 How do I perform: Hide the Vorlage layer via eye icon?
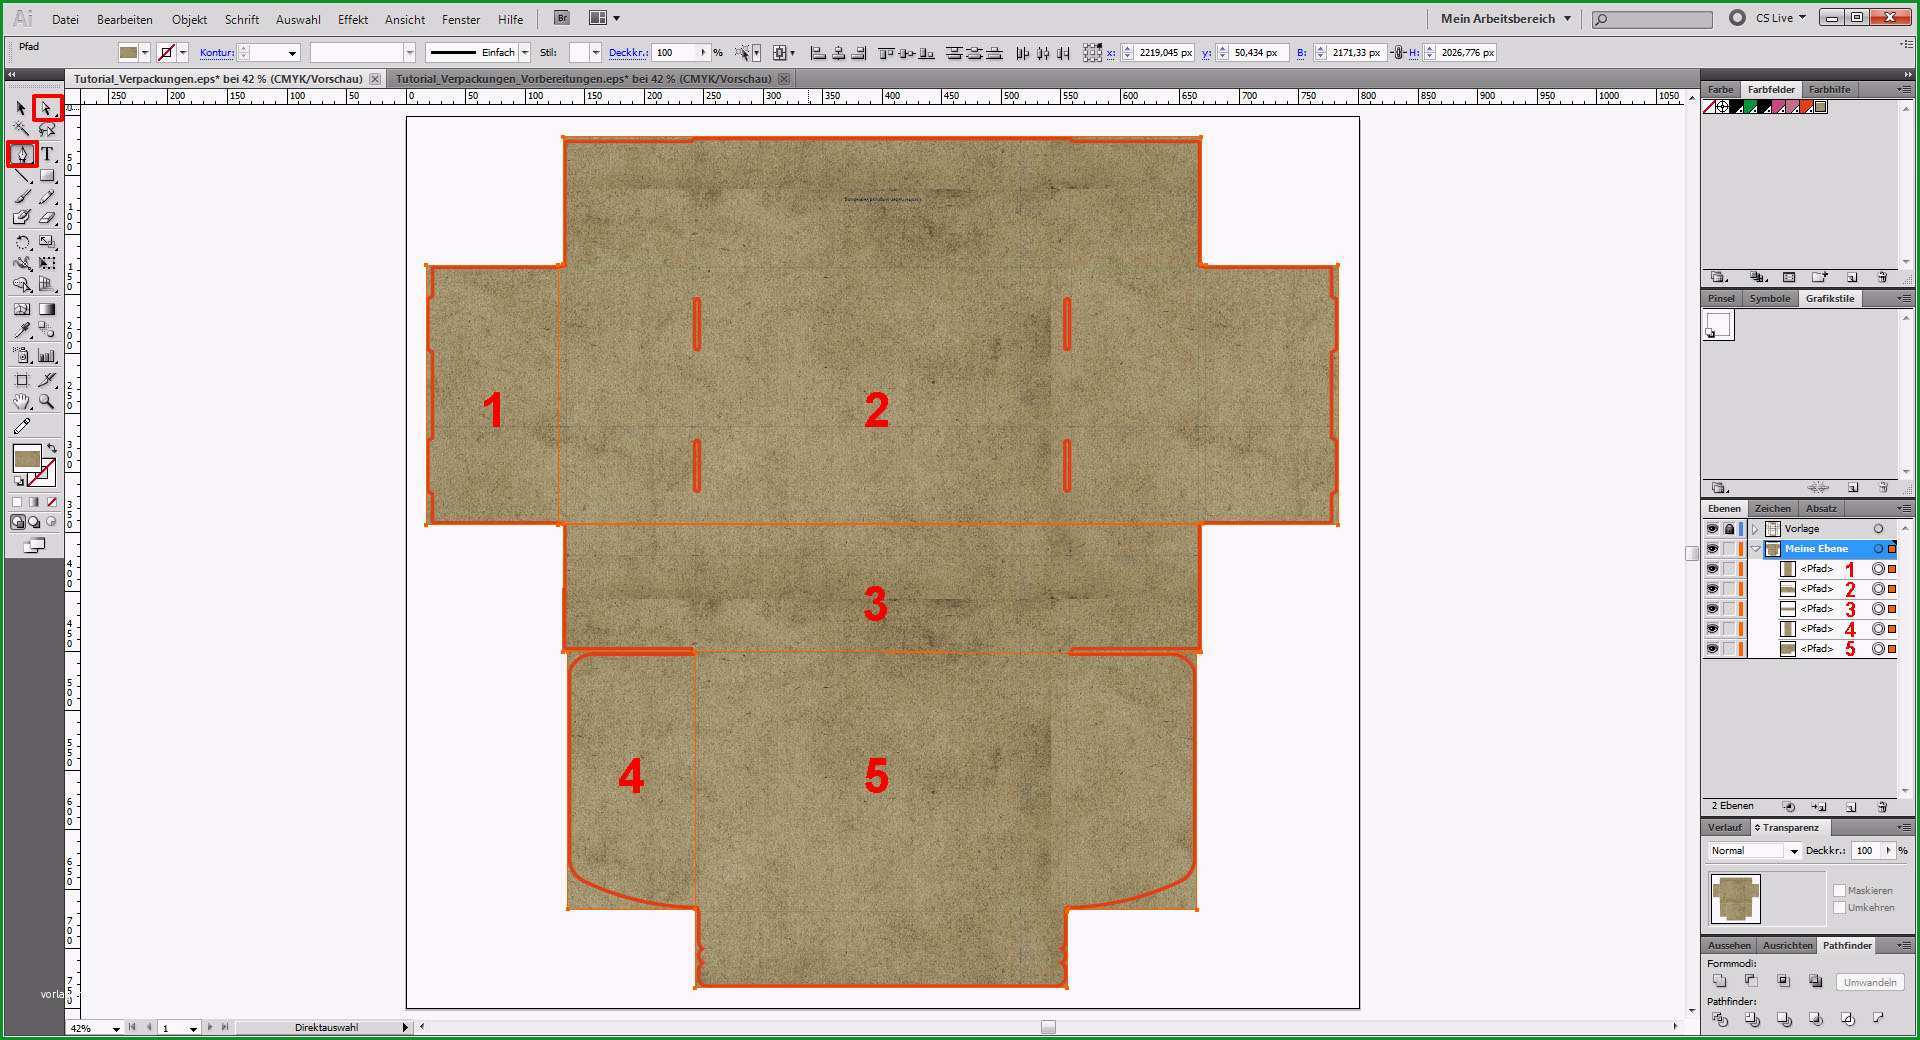[1712, 529]
